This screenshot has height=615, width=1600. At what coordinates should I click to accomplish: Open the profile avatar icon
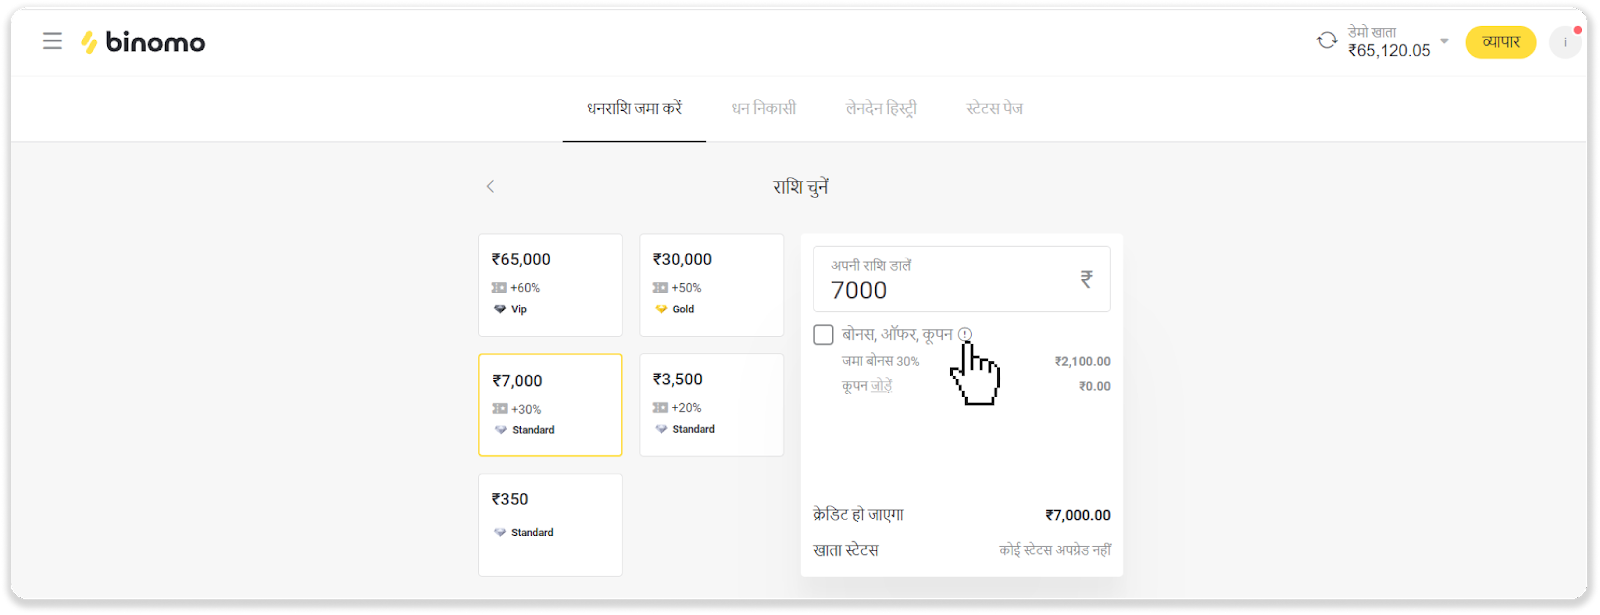click(1565, 43)
